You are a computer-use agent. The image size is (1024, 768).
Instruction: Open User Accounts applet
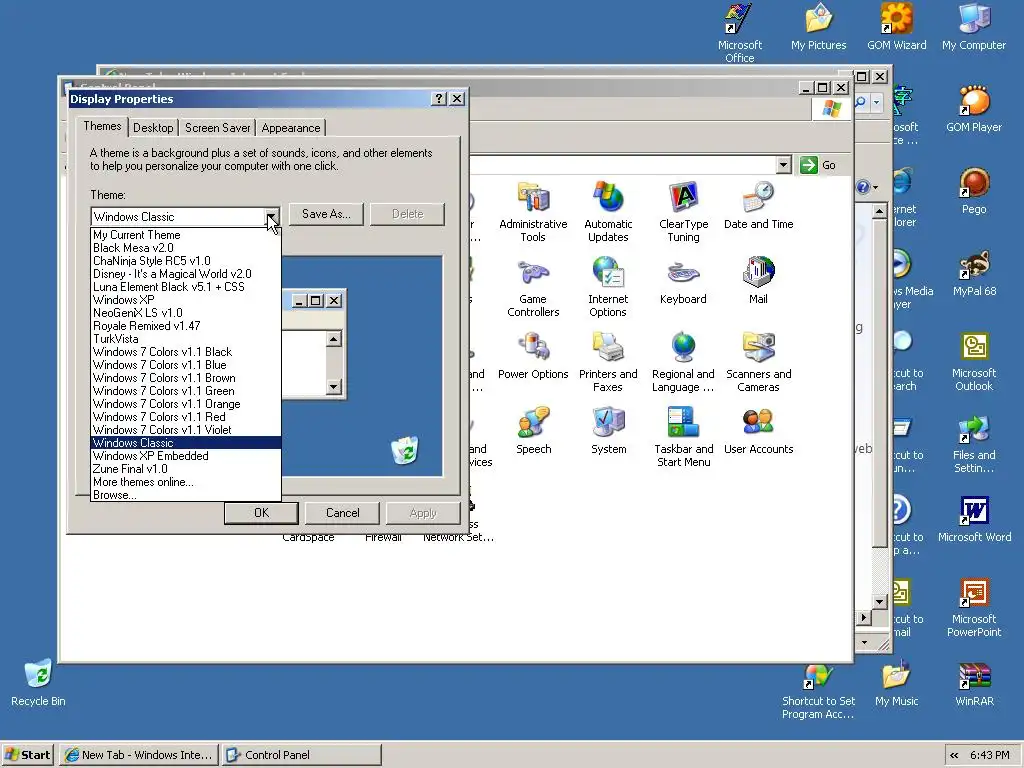(758, 431)
